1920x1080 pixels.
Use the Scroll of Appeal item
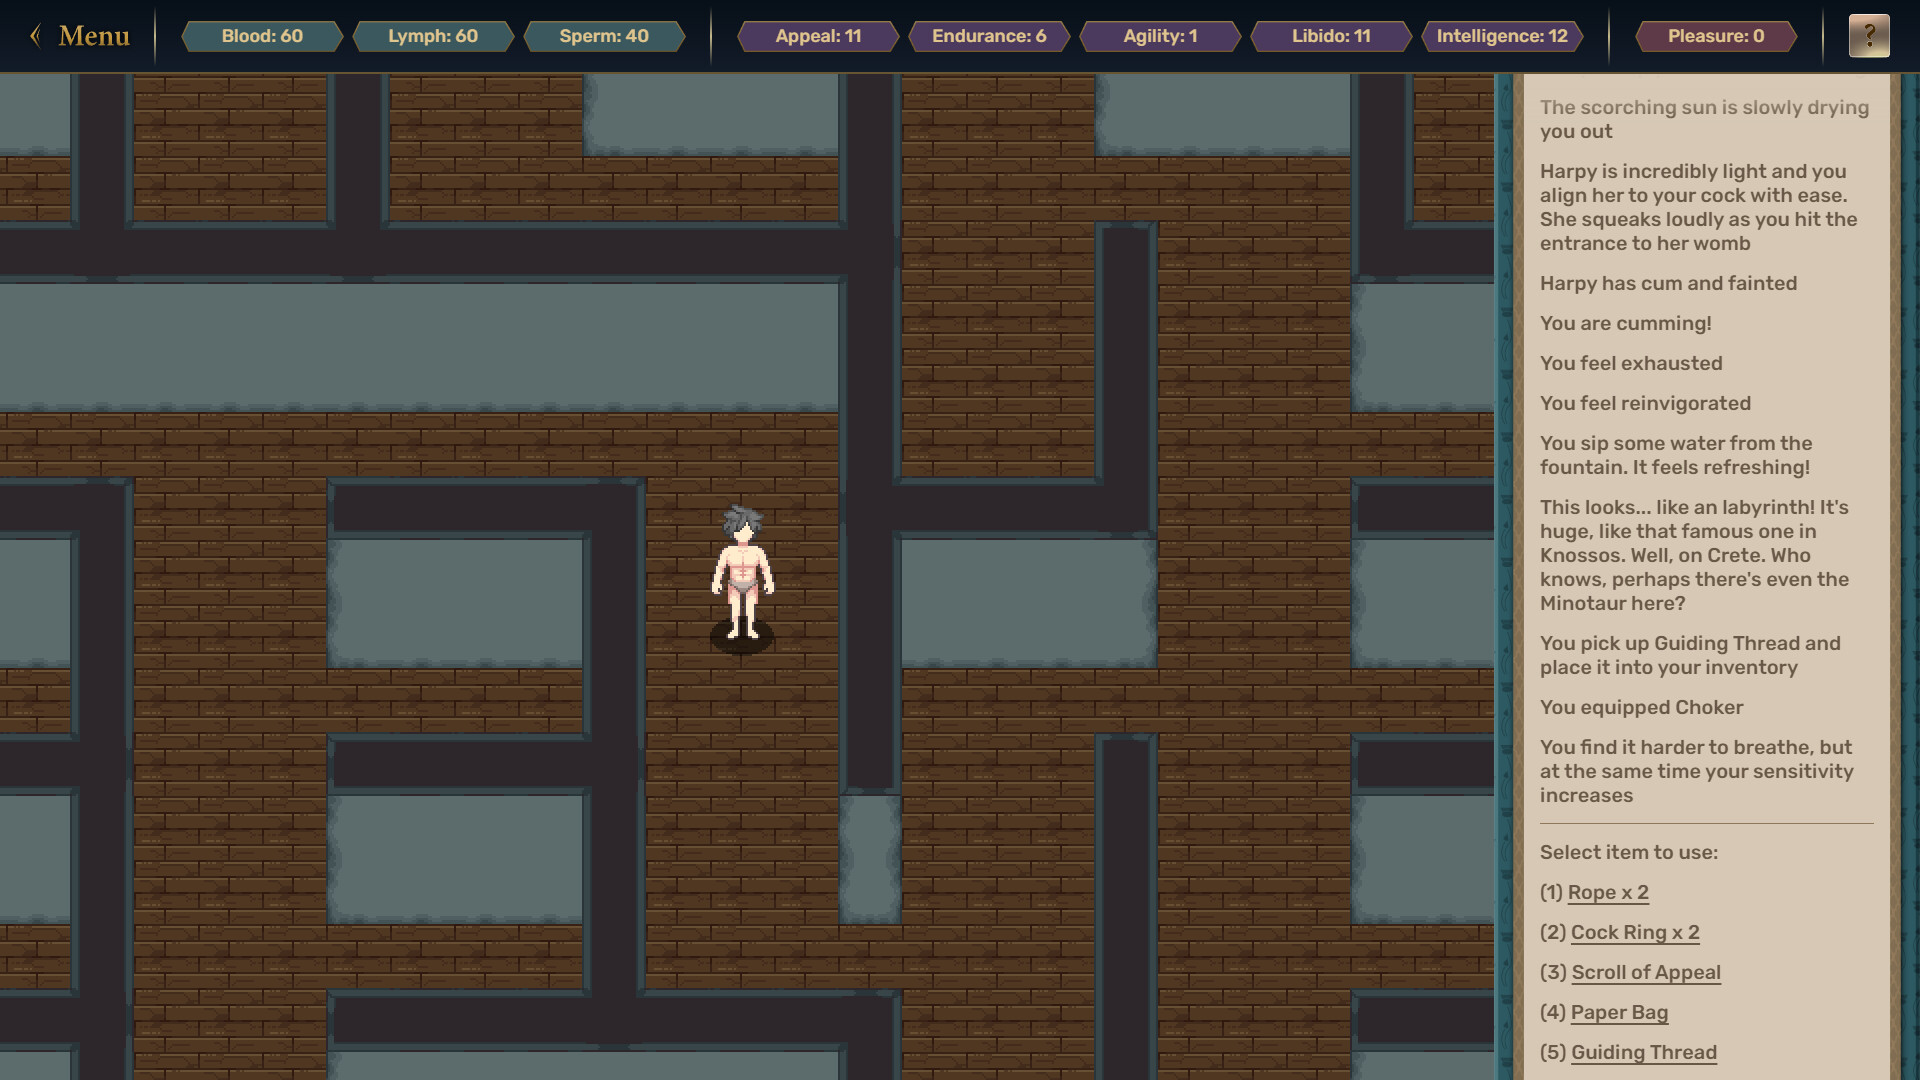coord(1646,972)
